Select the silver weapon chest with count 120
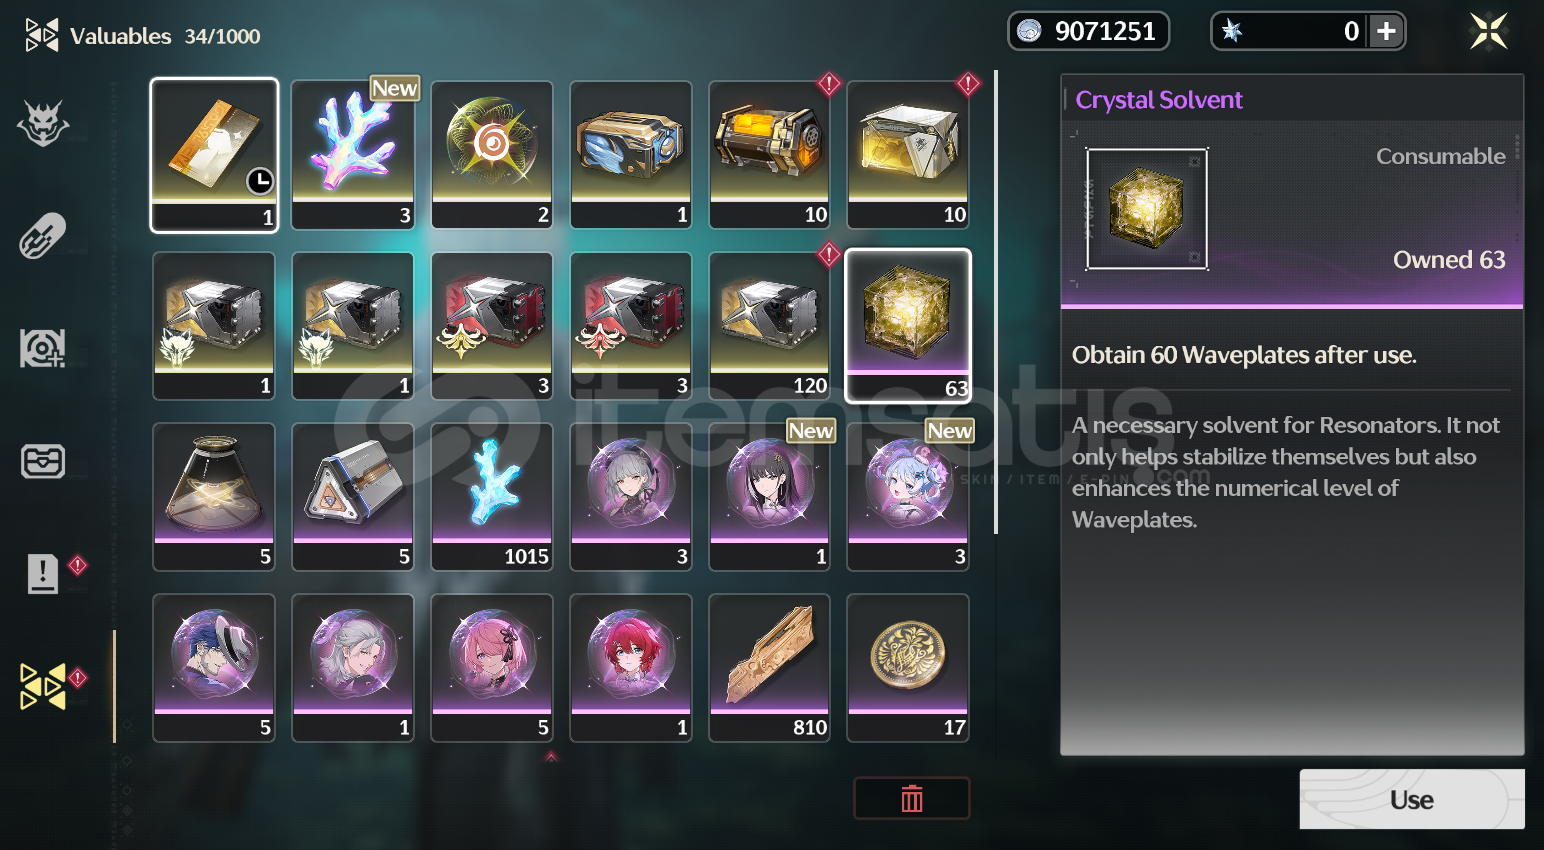Screen dimensions: 1544x850 [769, 326]
